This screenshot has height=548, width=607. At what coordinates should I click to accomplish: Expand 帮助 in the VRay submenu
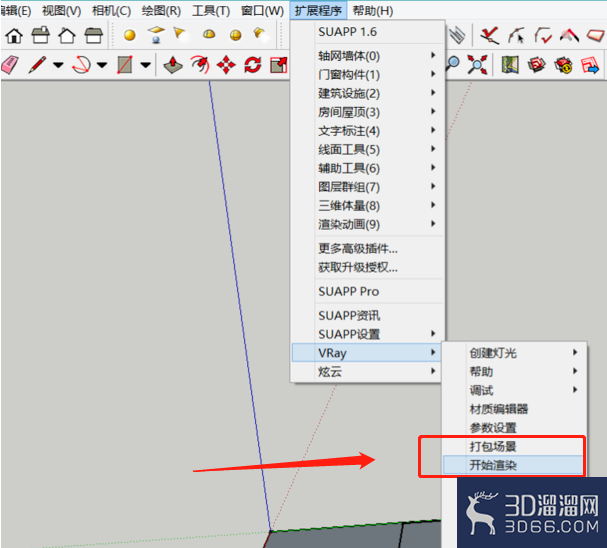[514, 372]
